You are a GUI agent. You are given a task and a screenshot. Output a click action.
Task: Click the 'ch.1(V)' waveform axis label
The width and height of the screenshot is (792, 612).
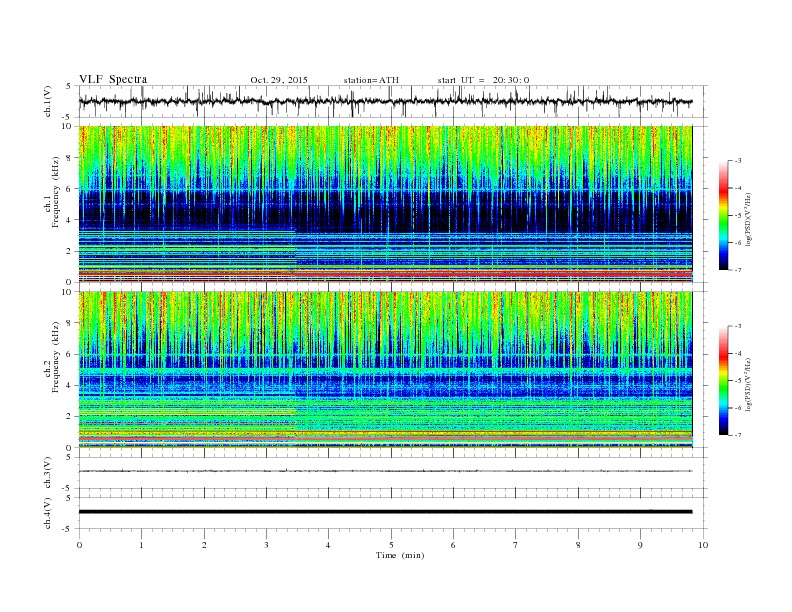48,101
